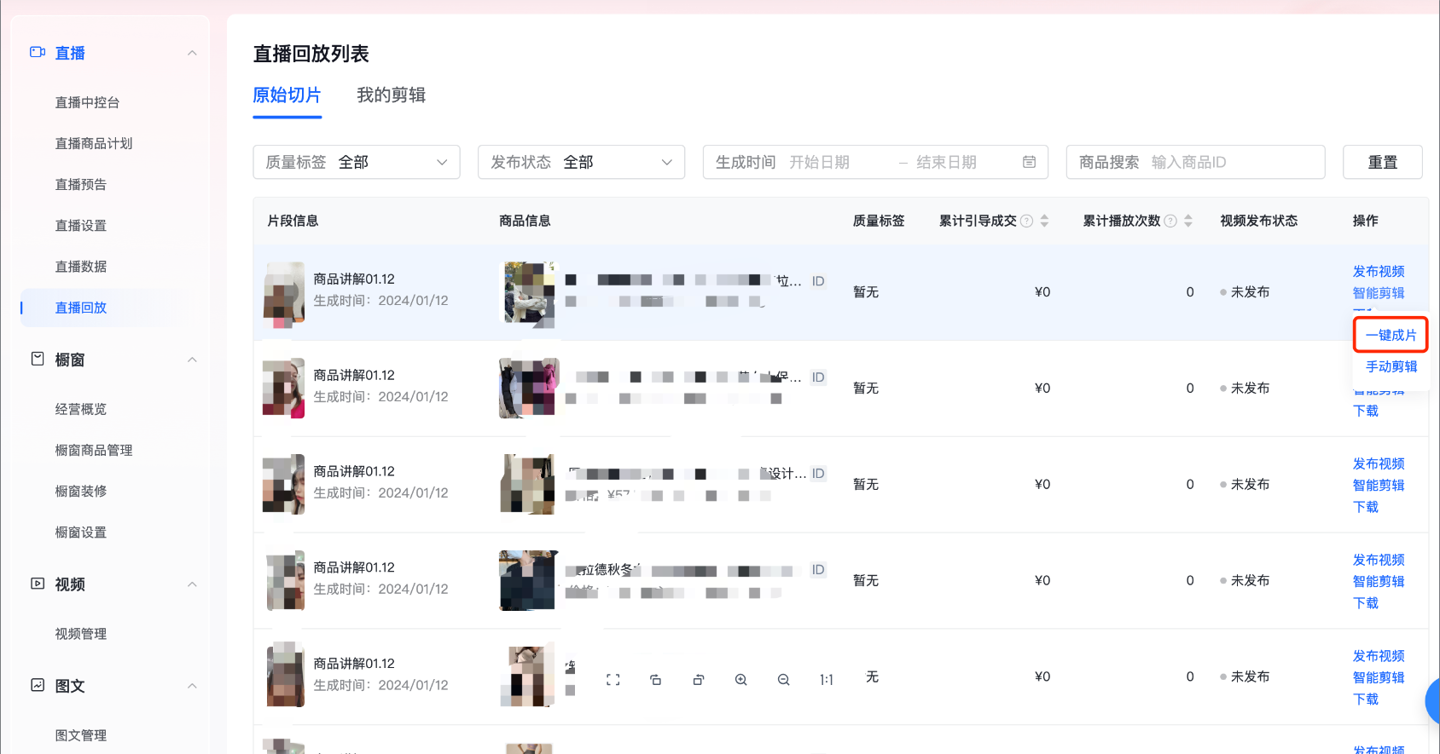Zoom in on the image preview
1440x754 pixels.
tap(741, 679)
